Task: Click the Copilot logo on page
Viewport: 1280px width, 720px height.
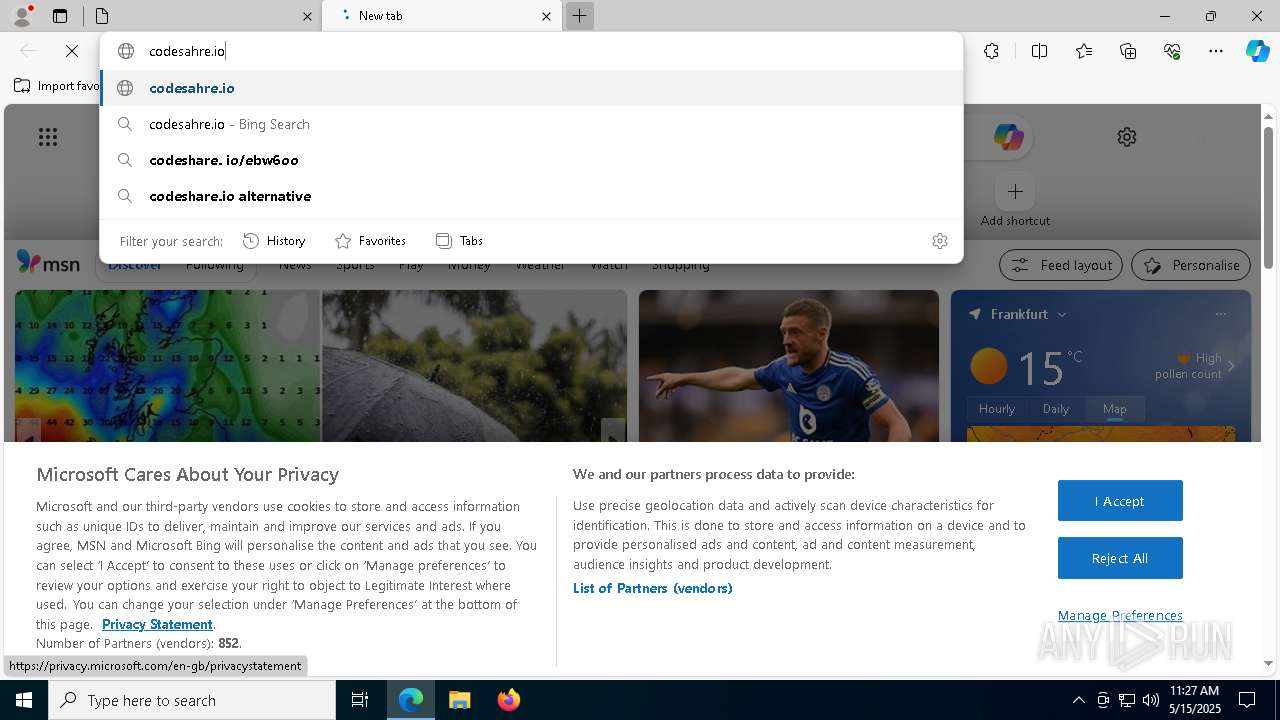Action: pyautogui.click(x=1008, y=137)
